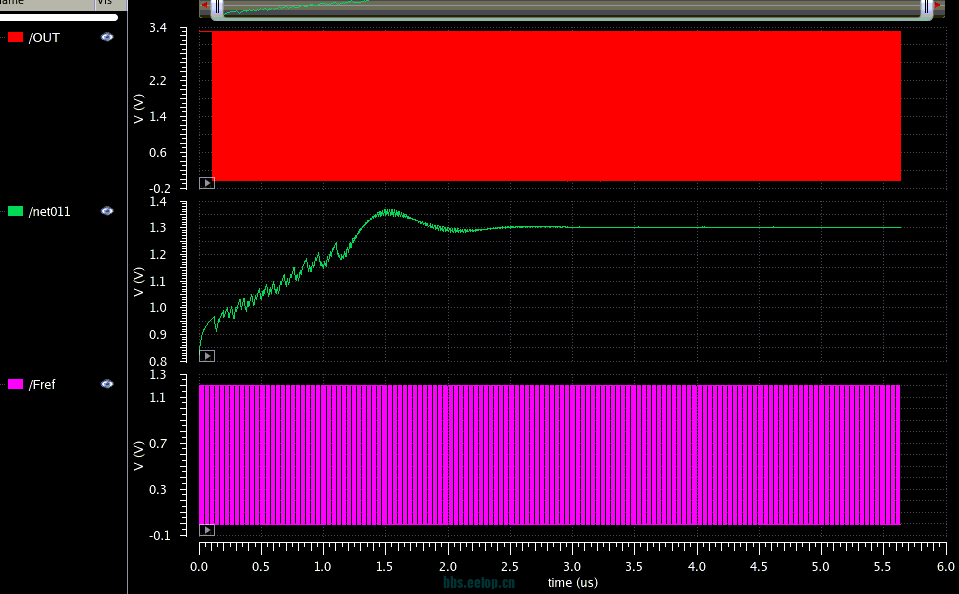Select the /OUT signal name
The width and height of the screenshot is (959, 594).
(x=44, y=38)
